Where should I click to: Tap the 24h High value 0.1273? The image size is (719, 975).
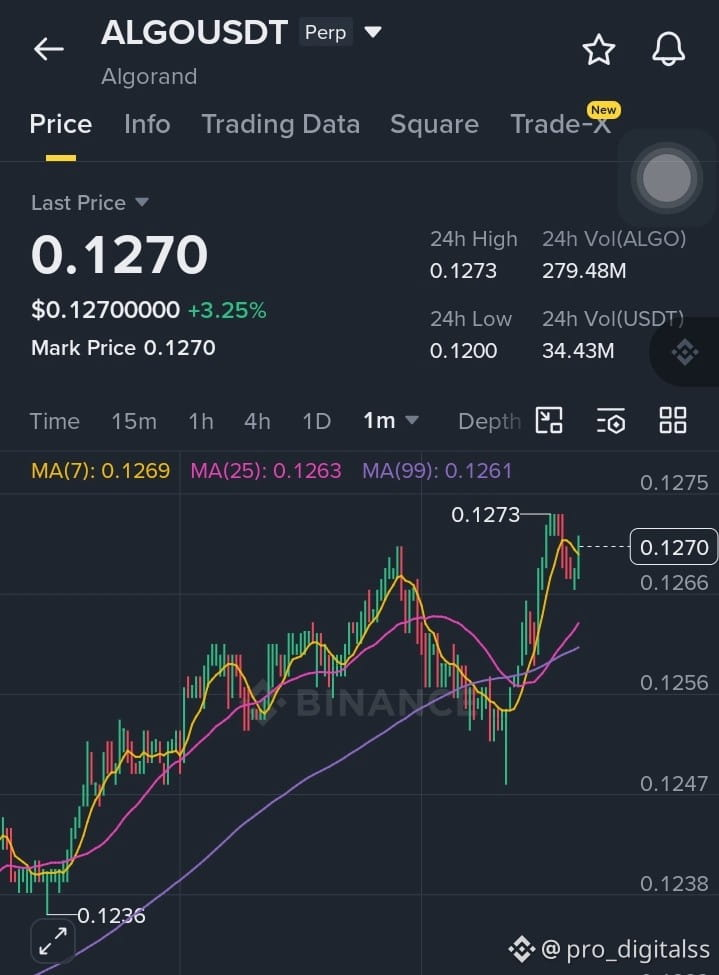[463, 270]
